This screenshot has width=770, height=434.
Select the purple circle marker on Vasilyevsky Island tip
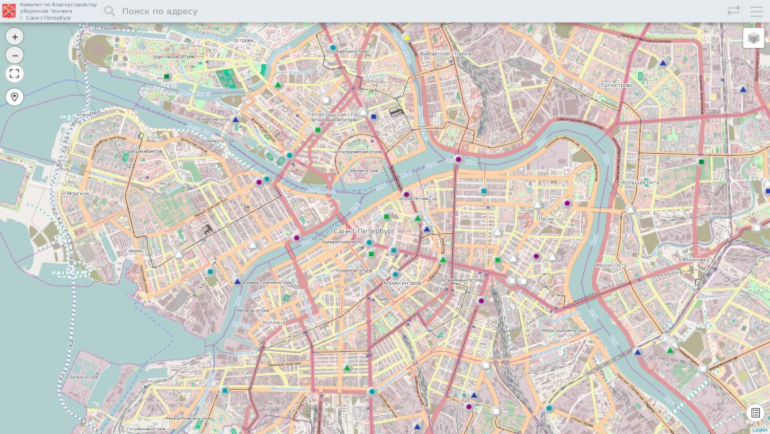pyautogui.click(x=258, y=182)
